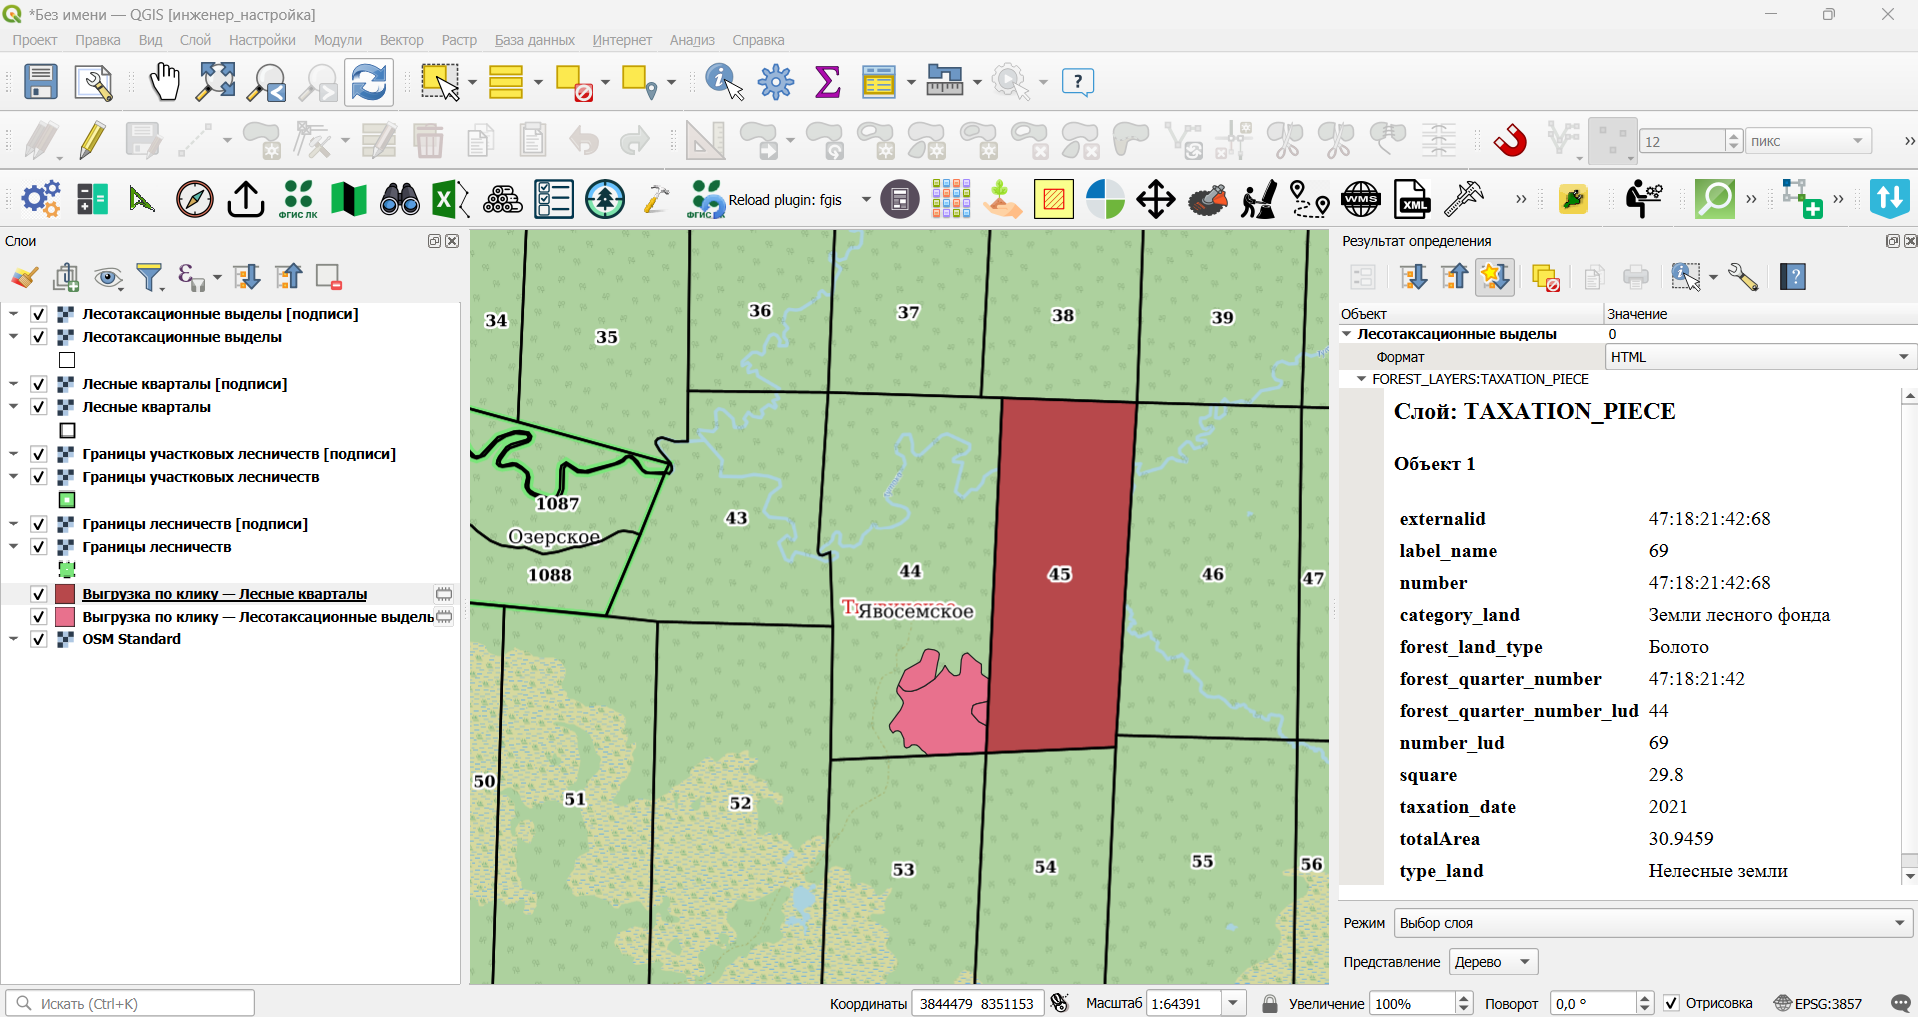Click the green symbol under Границы участковых лесничеств

coord(67,500)
